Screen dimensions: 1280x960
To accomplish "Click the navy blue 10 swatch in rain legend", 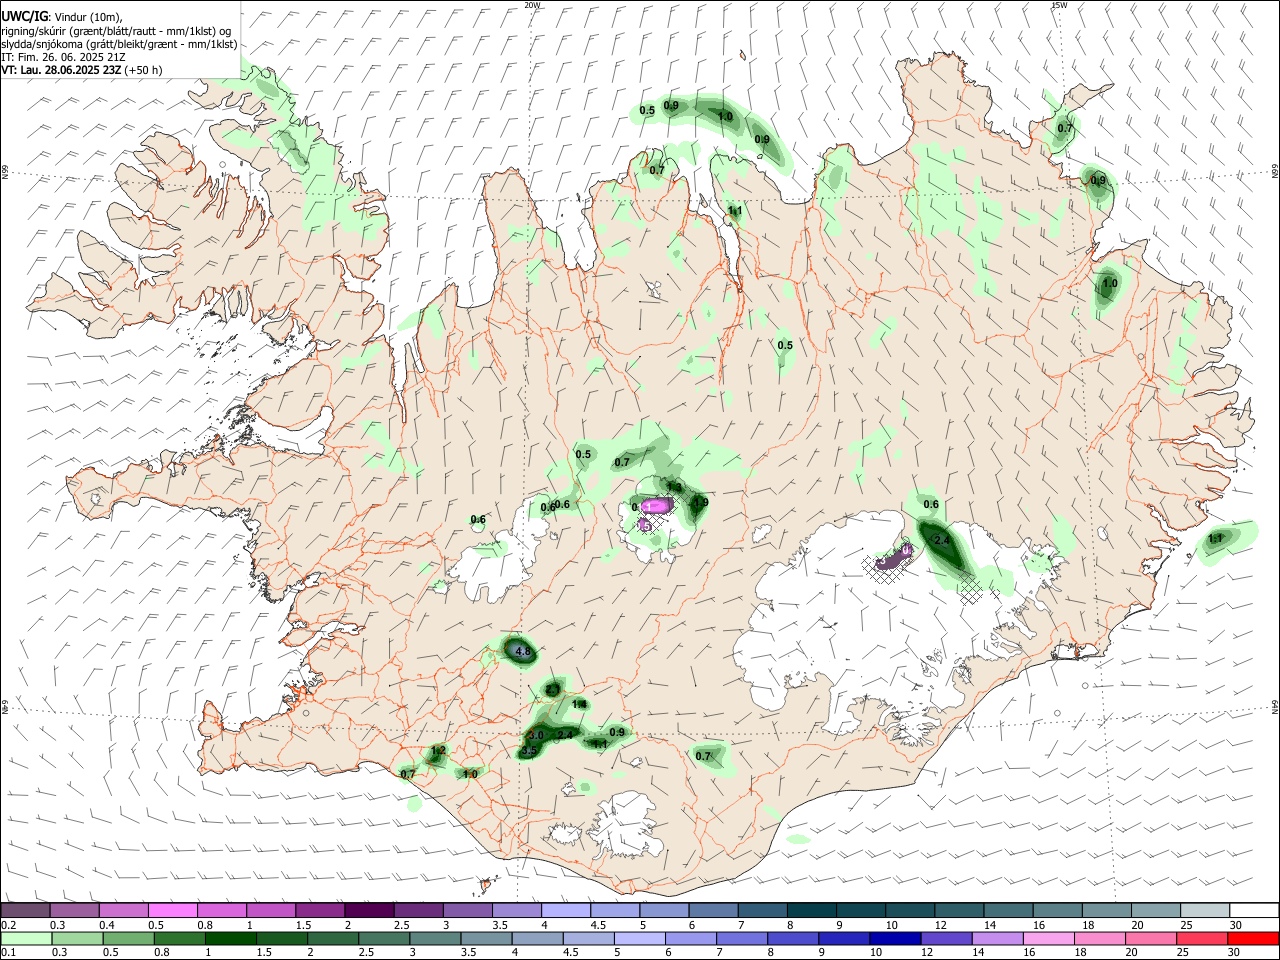I will 893,938.
